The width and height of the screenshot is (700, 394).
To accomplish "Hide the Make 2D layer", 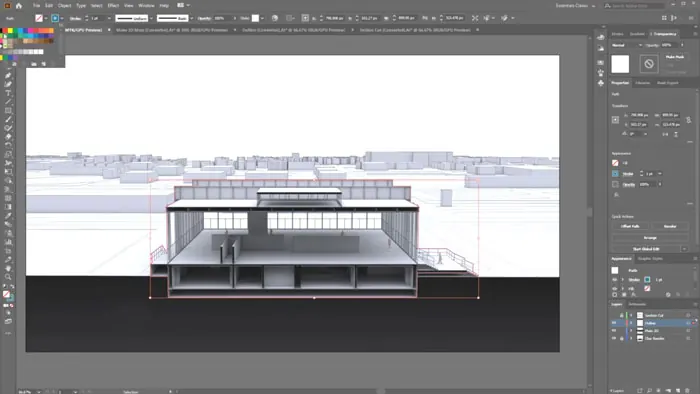I will (x=614, y=331).
